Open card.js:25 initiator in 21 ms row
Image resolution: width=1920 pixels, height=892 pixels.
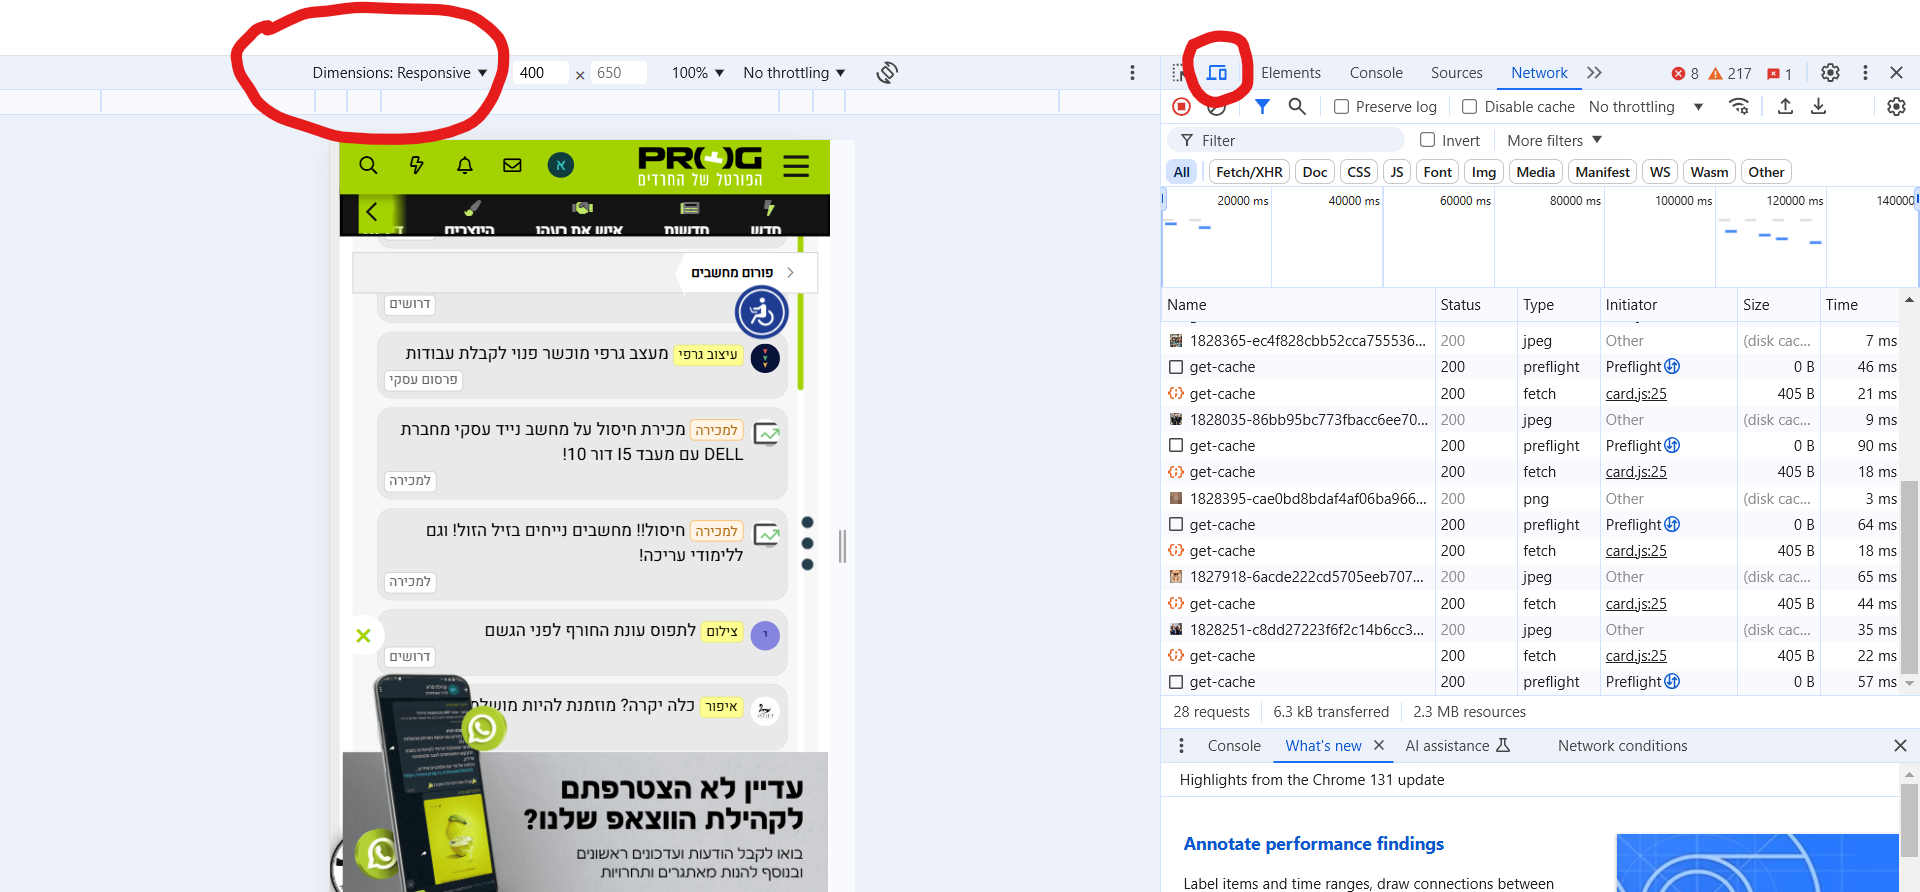click(x=1636, y=394)
